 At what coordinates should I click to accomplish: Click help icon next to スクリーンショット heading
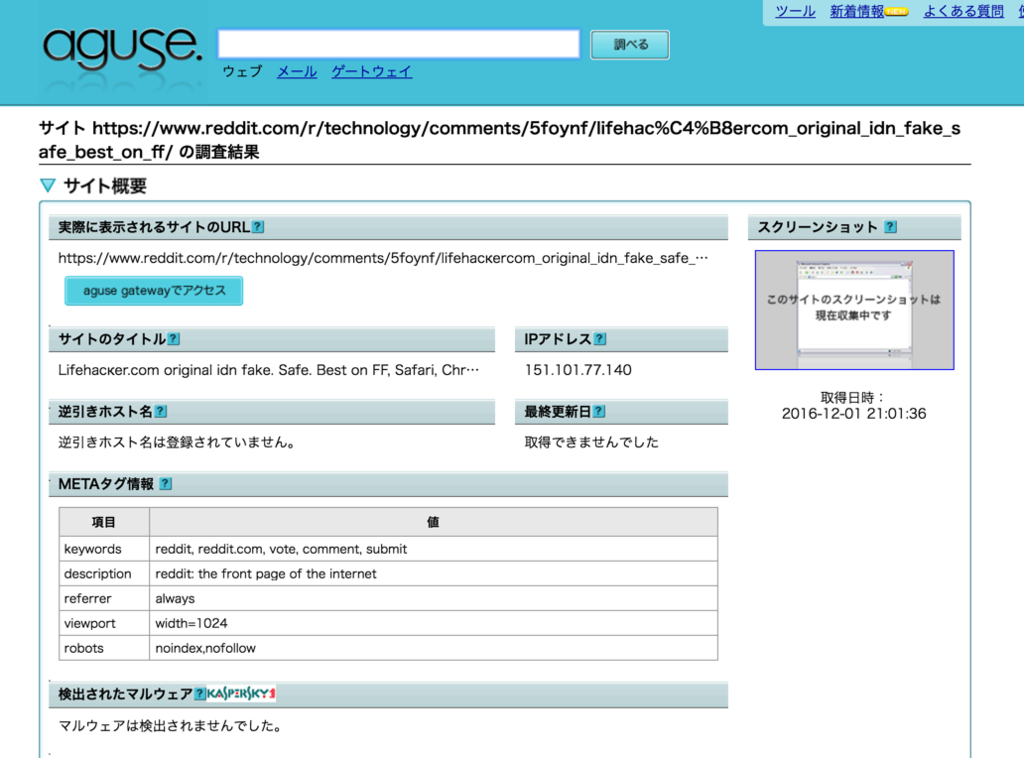pos(890,227)
